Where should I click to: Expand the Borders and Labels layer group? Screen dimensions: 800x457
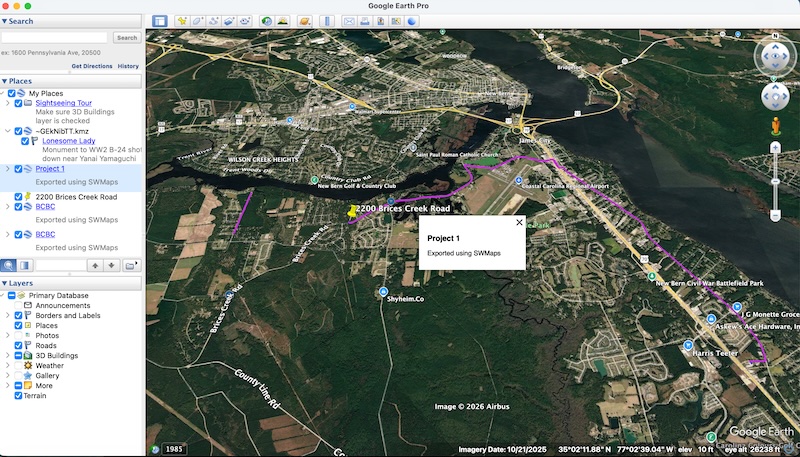tap(8, 316)
